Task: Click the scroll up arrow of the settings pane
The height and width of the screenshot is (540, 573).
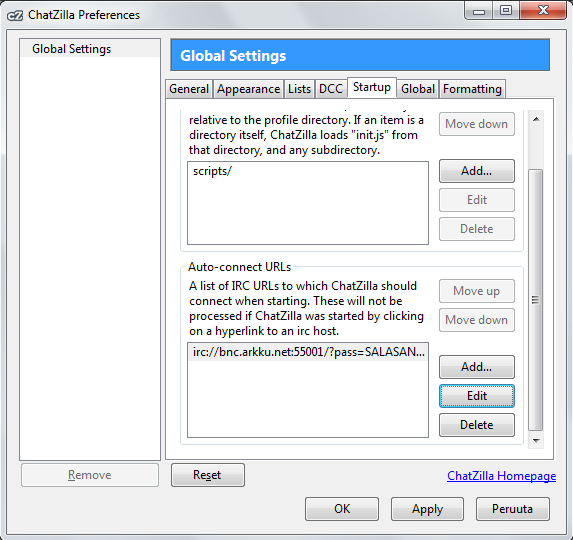Action: (536, 119)
